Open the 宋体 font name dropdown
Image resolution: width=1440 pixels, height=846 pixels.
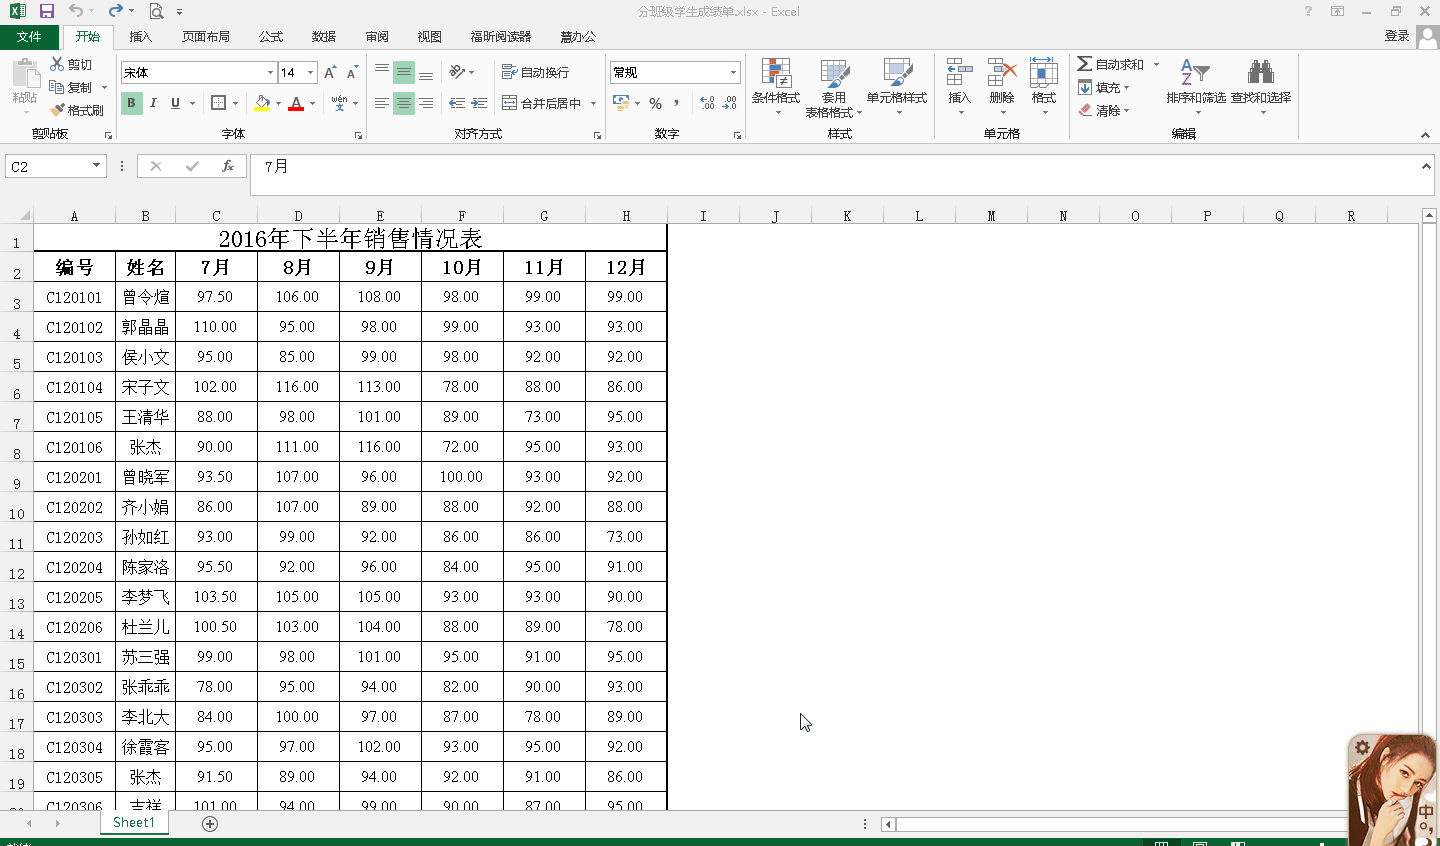(270, 73)
